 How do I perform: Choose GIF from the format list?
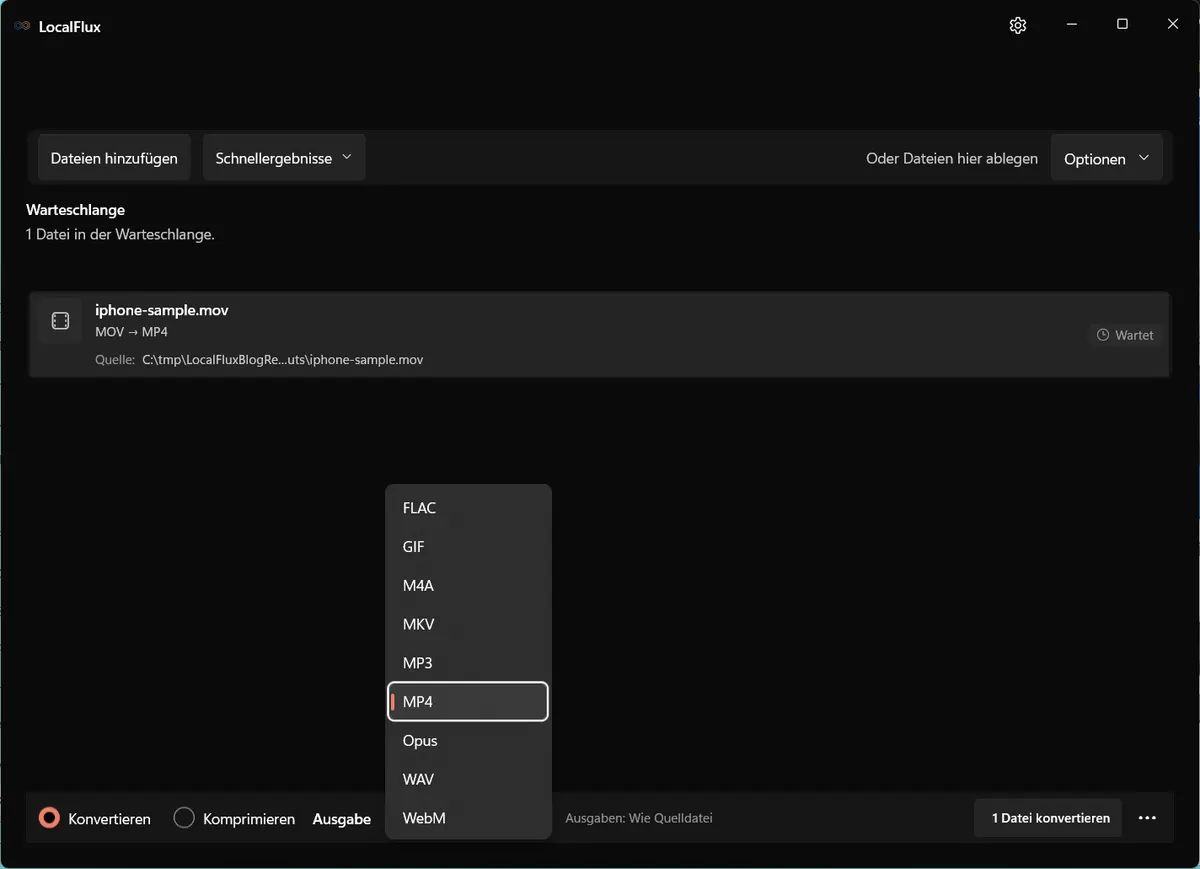point(468,547)
